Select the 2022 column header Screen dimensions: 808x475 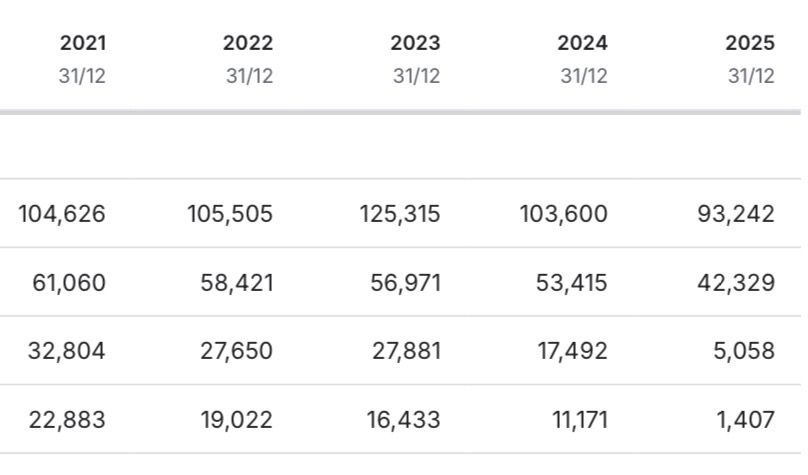[x=248, y=44]
